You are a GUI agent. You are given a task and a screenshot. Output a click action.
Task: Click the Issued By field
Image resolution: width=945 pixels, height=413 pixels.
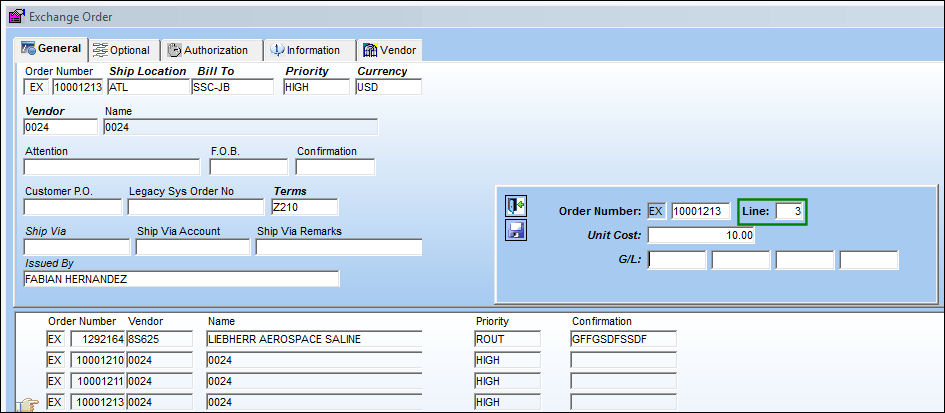[181, 279]
